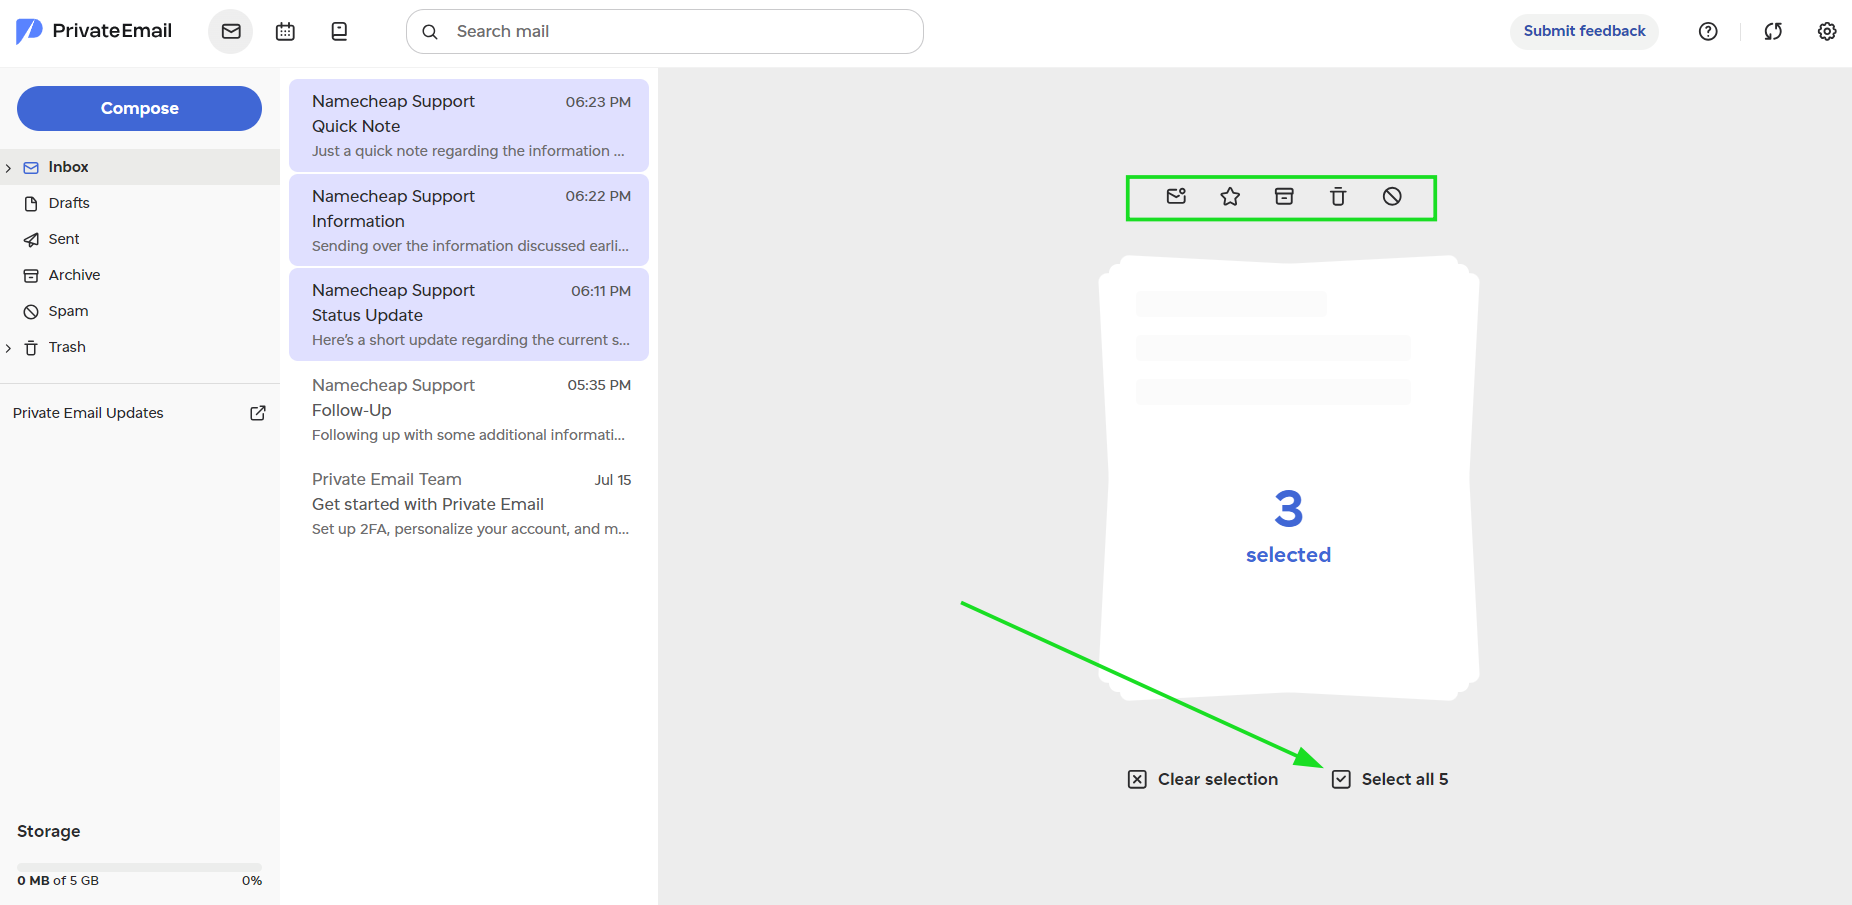Select the Quick Note email
Image resolution: width=1852 pixels, height=905 pixels.
click(469, 125)
